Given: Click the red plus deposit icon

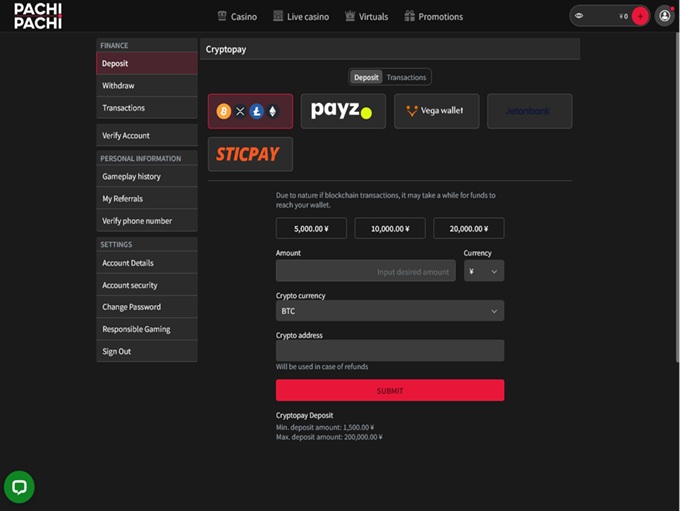Looking at the screenshot, I should coord(640,16).
